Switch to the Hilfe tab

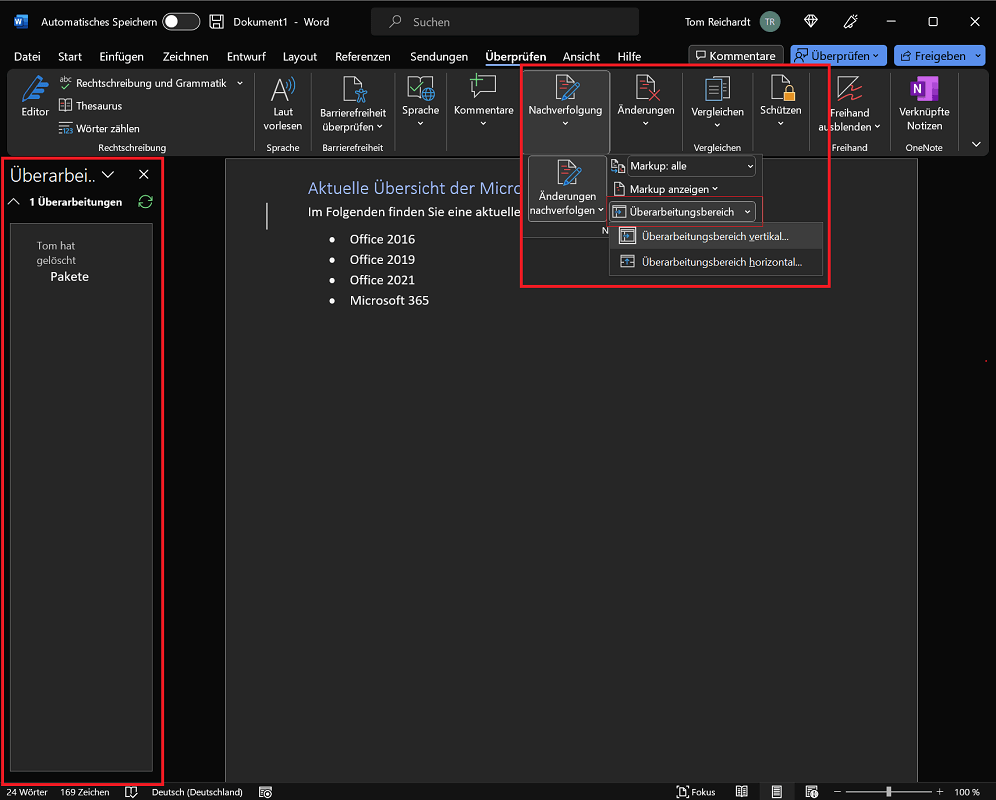[629, 57]
